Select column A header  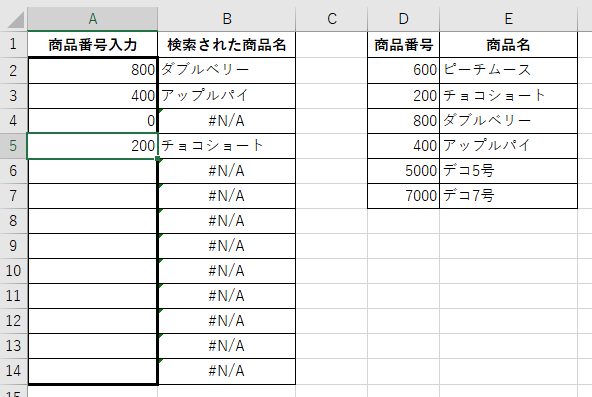click(x=92, y=18)
